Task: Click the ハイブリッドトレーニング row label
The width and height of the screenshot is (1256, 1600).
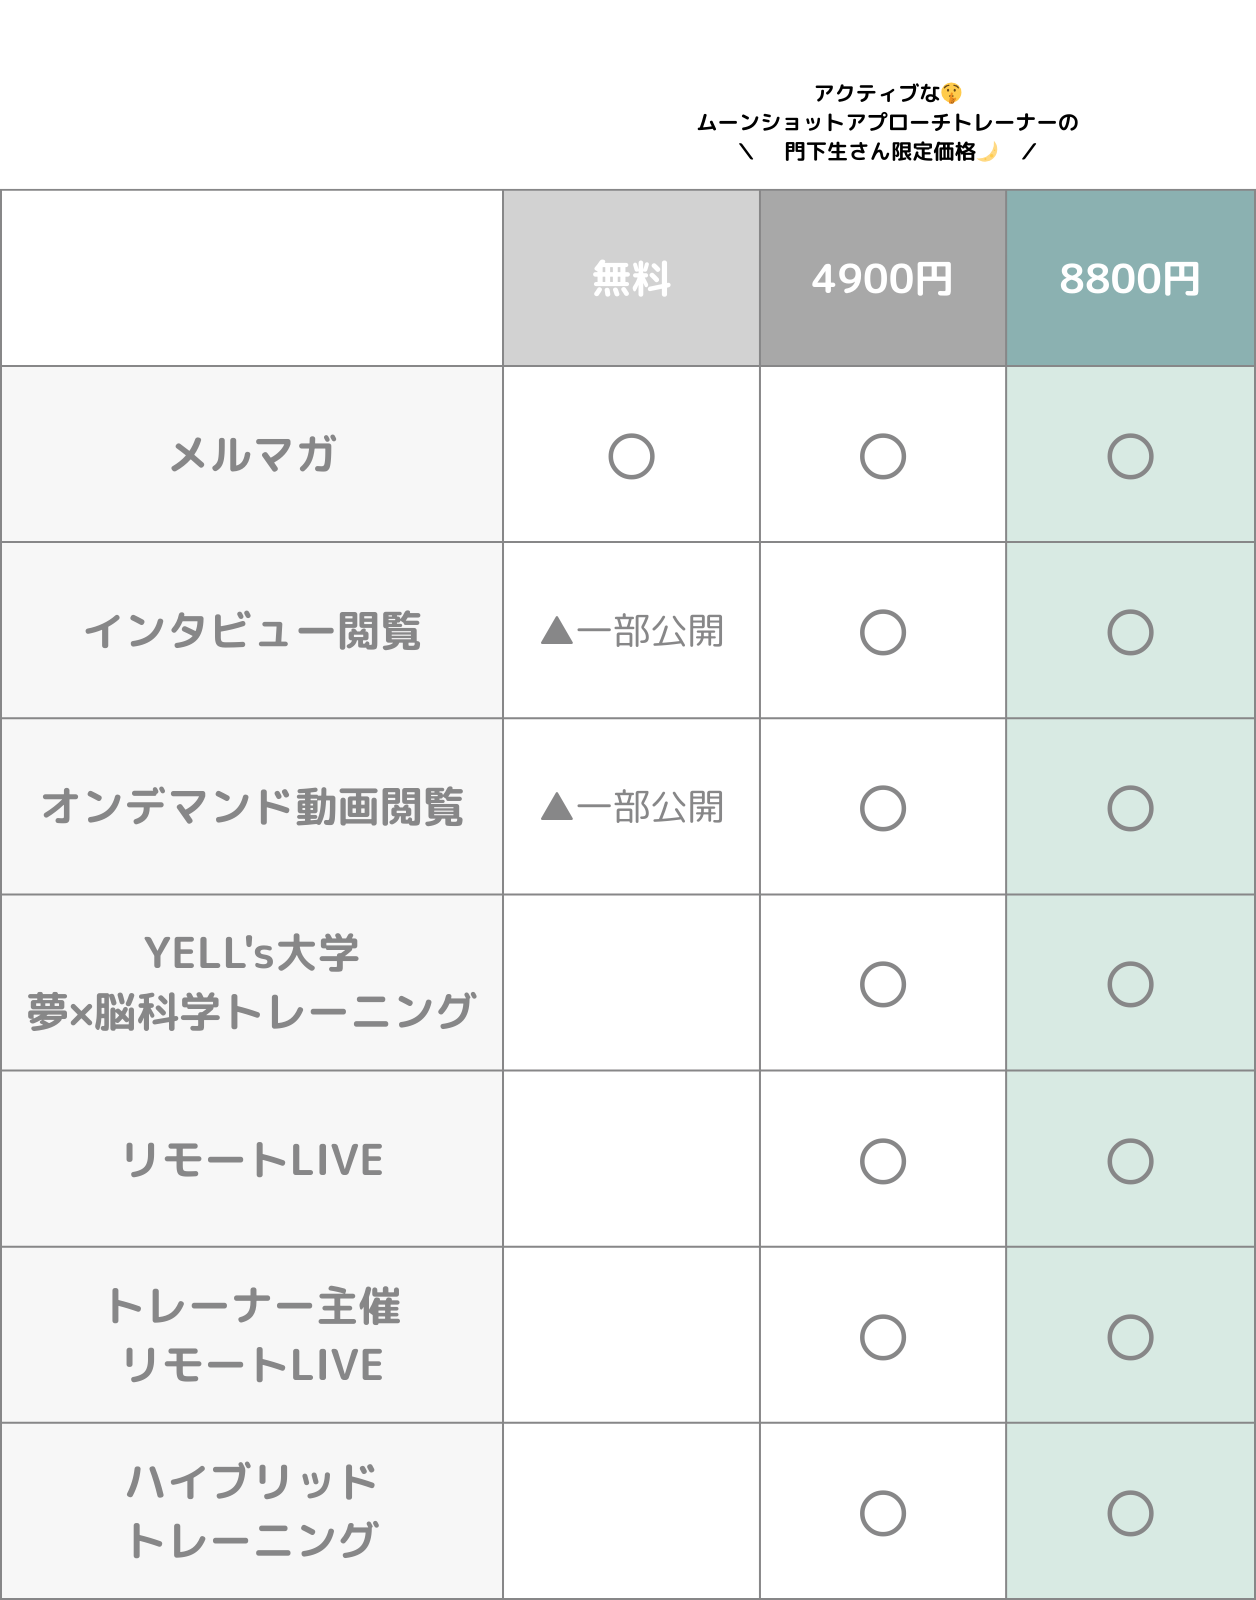Action: pyautogui.click(x=252, y=1511)
